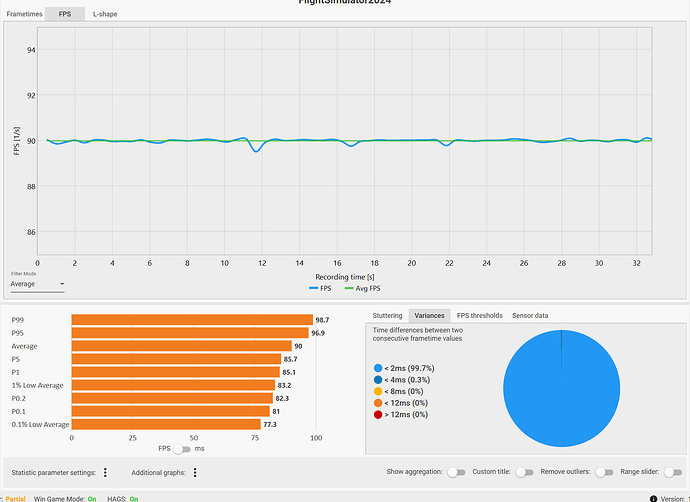Viewport: 690px width, 502px height.
Task: Click the < 2ms (99.7%) legend dot
Action: point(378,368)
